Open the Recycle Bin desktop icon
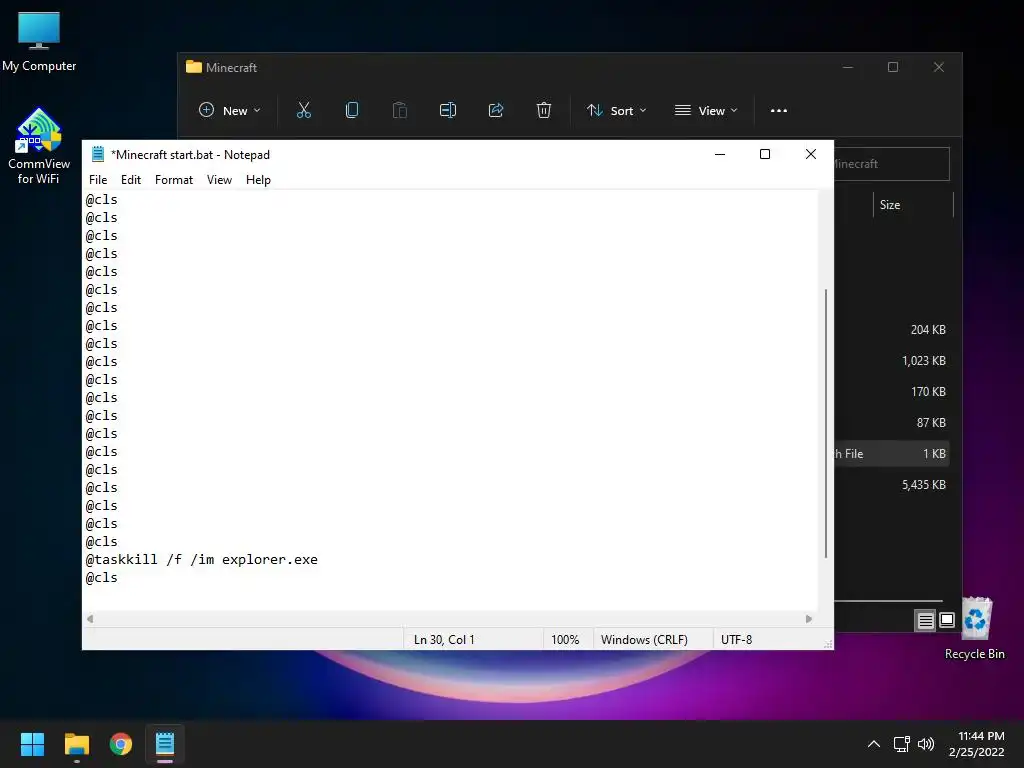 (975, 629)
